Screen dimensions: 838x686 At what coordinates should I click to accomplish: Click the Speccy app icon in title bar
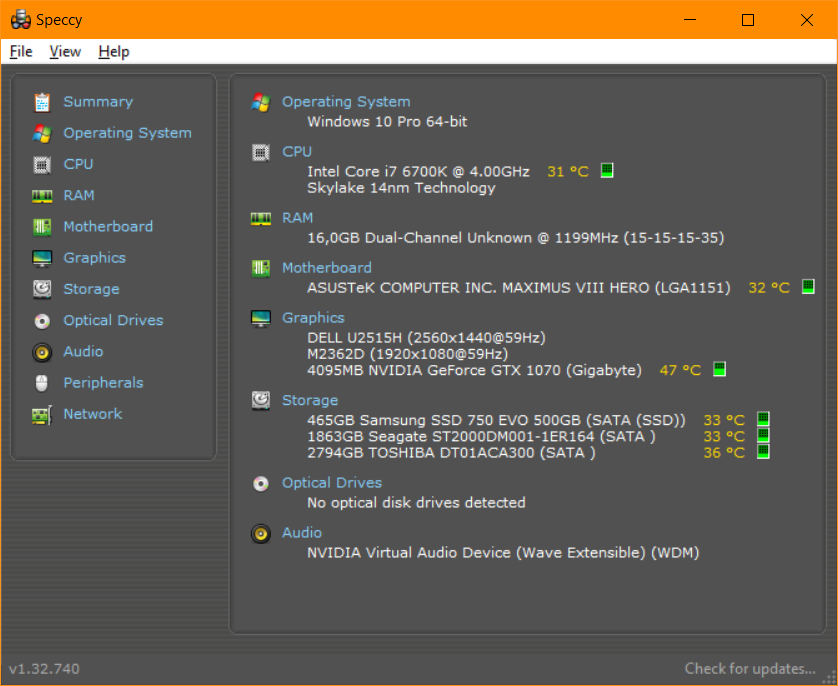point(21,20)
